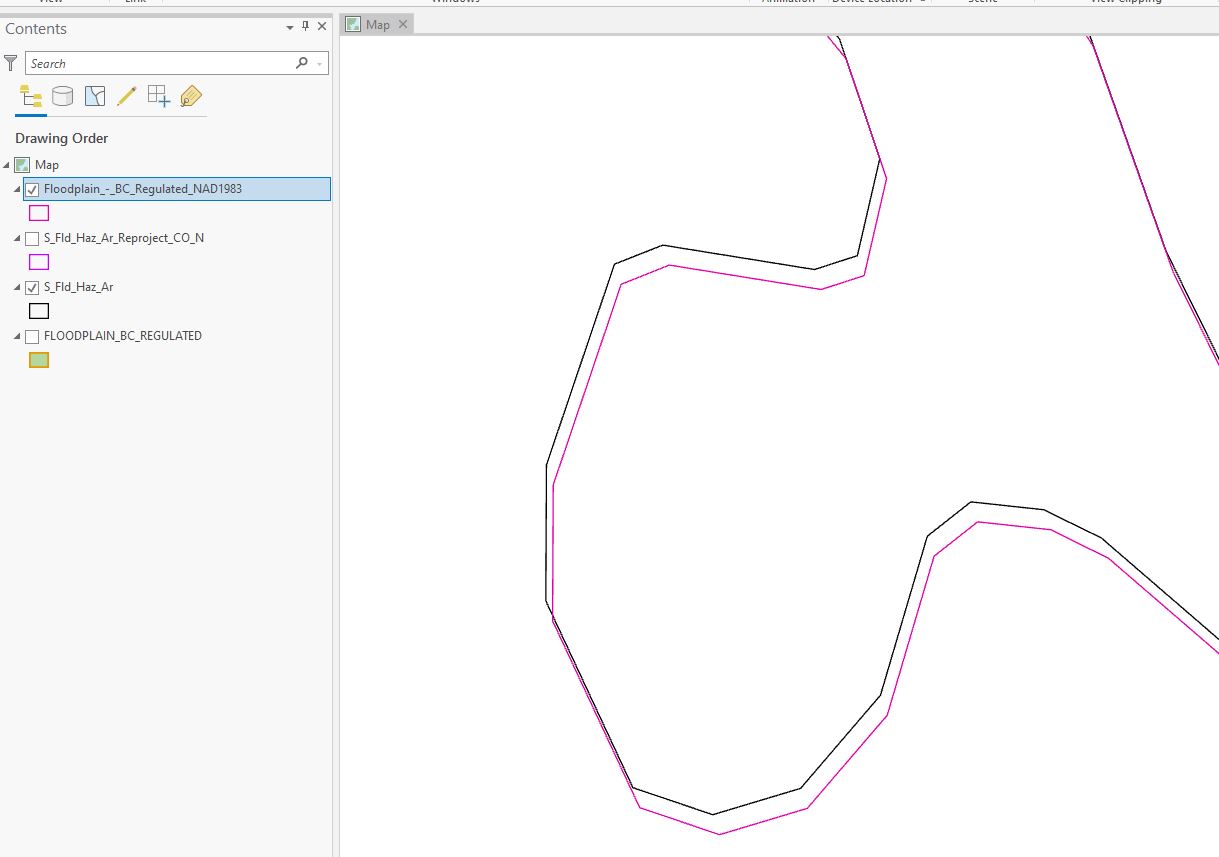Image resolution: width=1219 pixels, height=857 pixels.
Task: Click magenta symbol of S_Fld_Haz_Ar_Reproject_CO_N
Action: (x=39, y=262)
